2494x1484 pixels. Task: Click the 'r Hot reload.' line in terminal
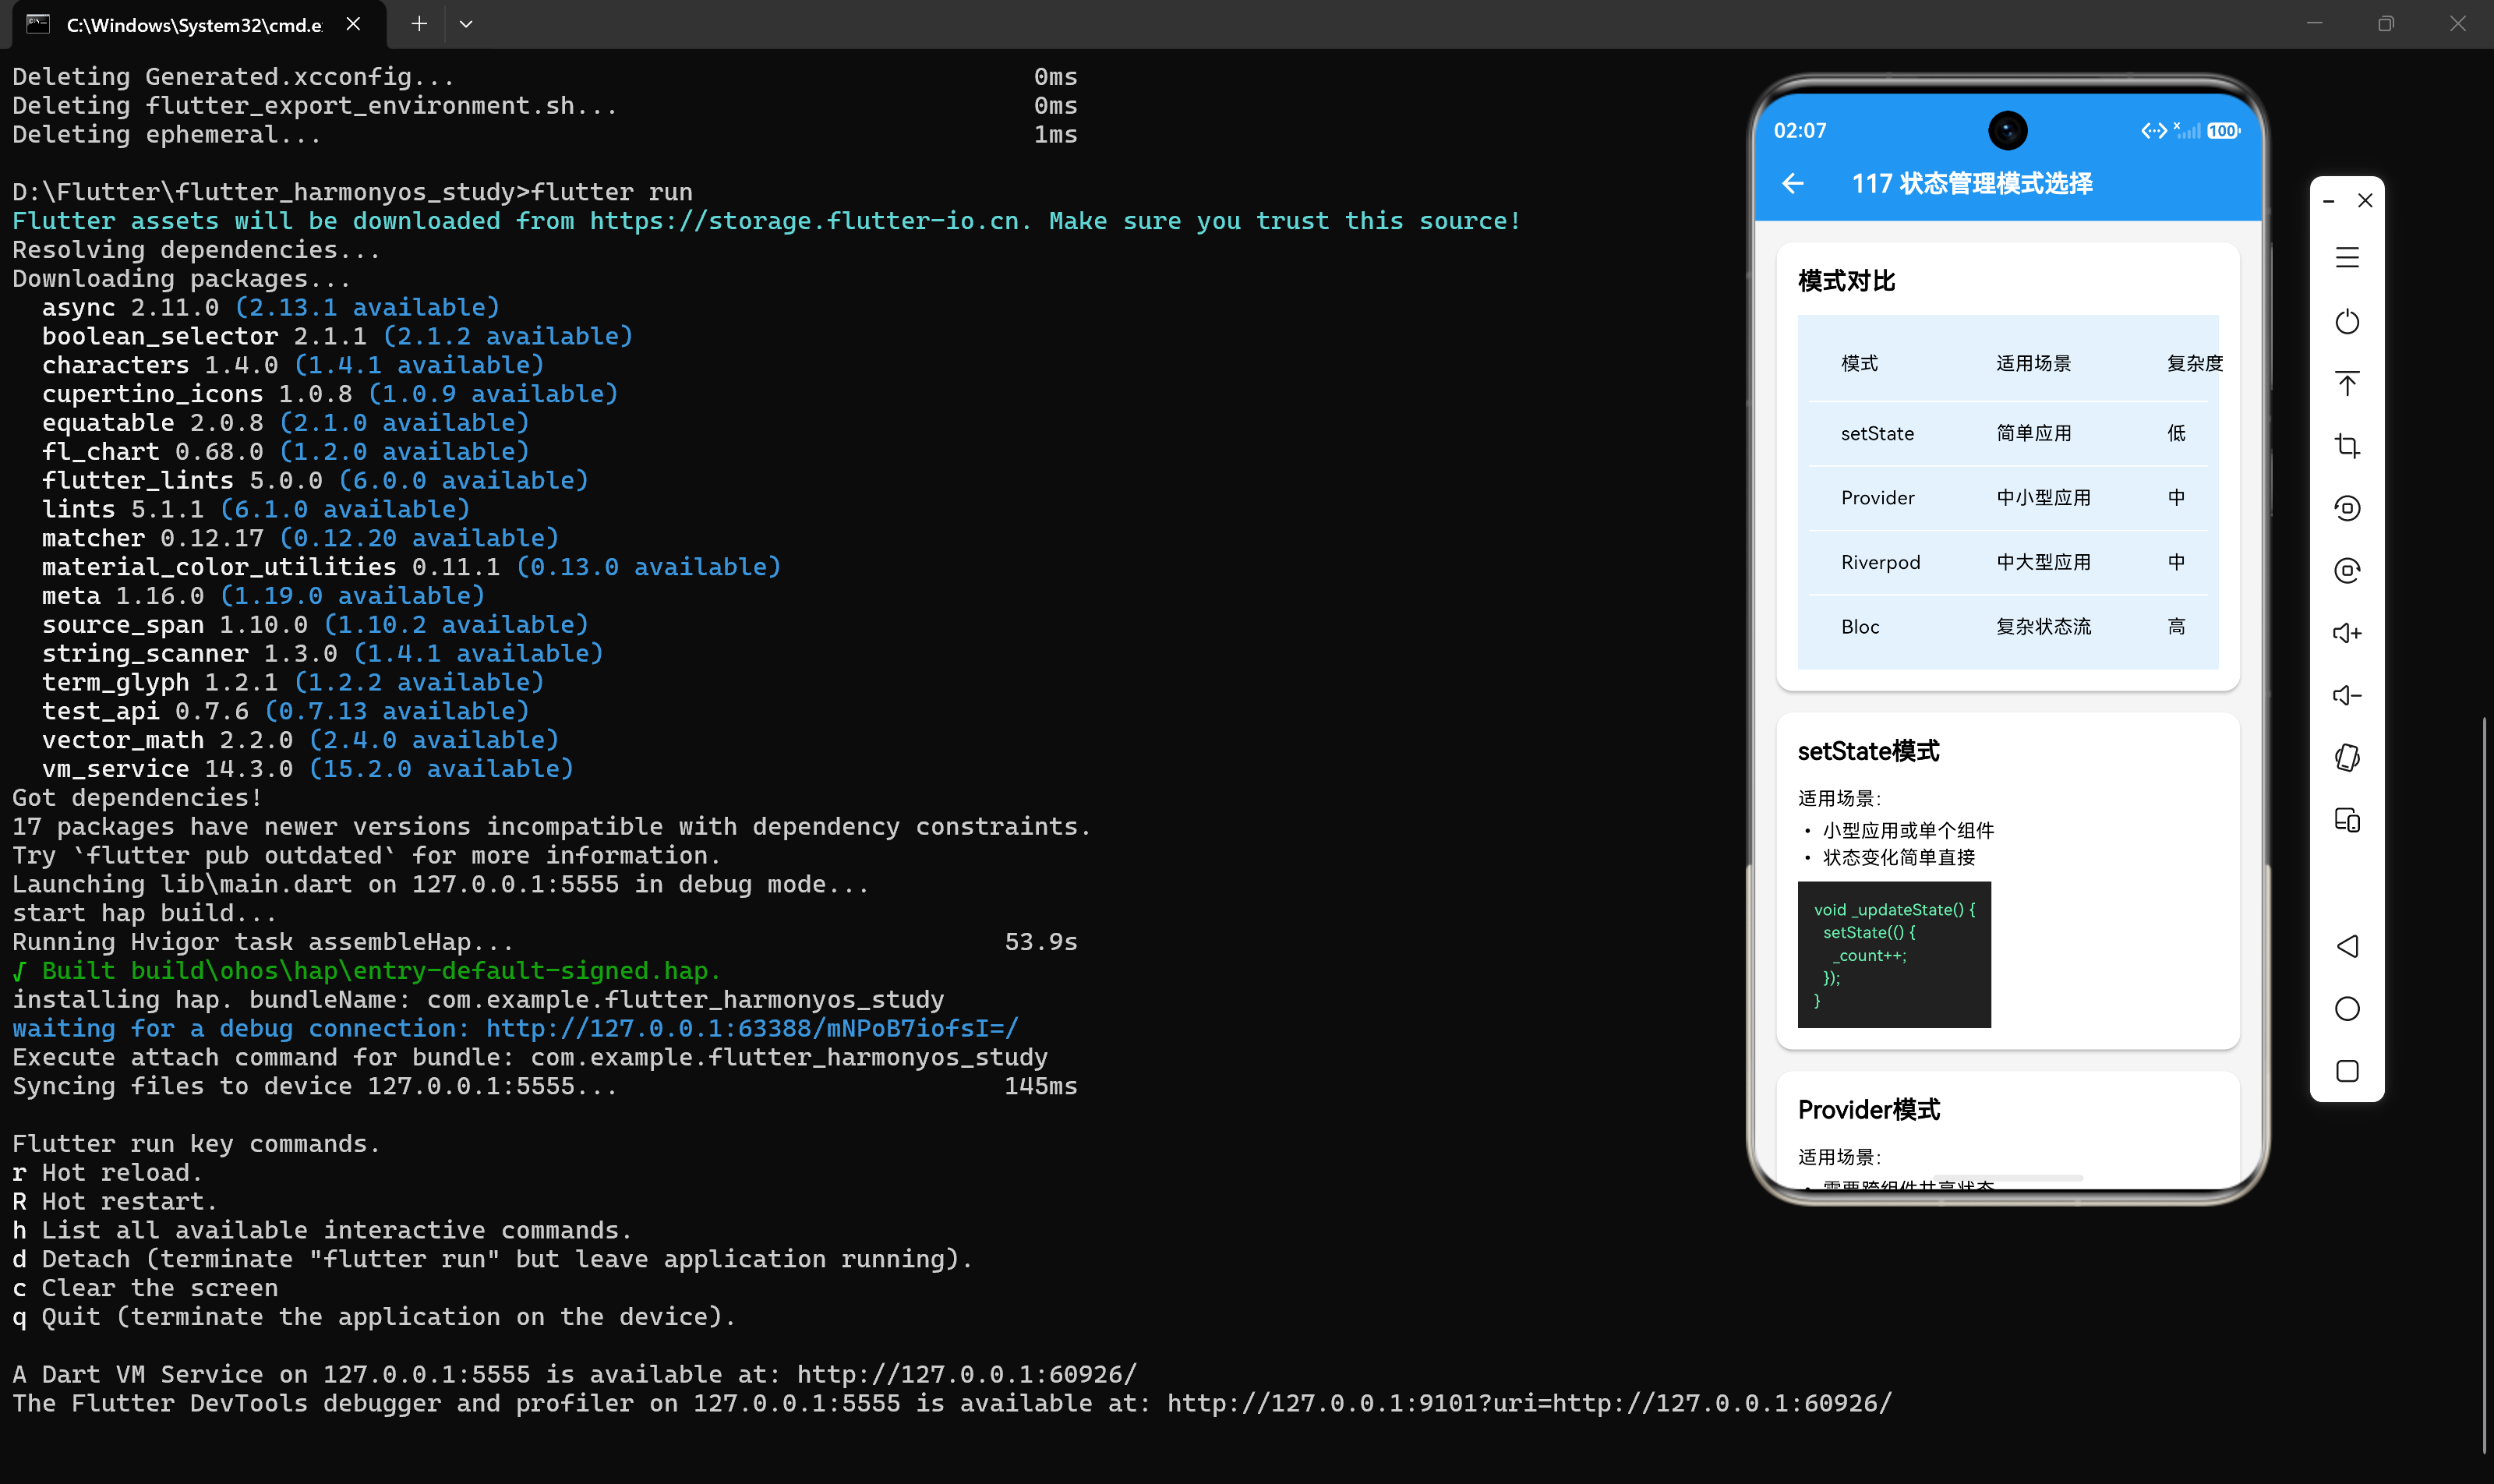(107, 1172)
